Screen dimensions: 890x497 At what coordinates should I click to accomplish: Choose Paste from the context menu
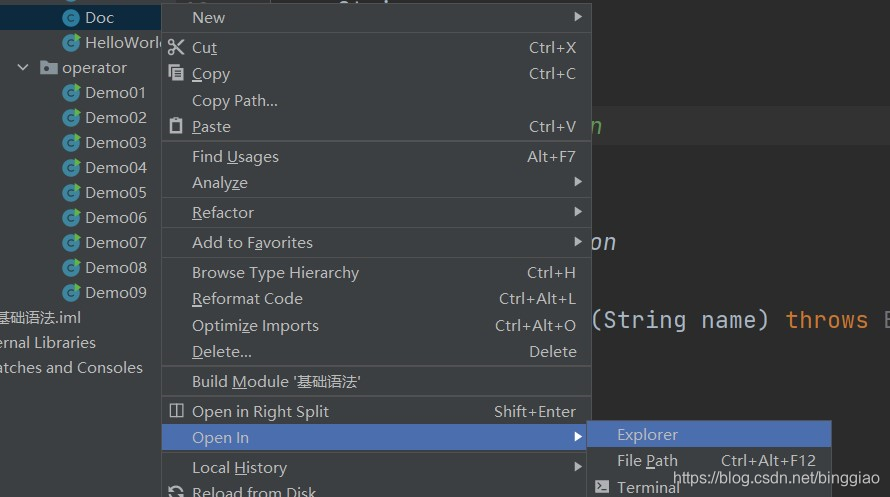click(x=376, y=127)
